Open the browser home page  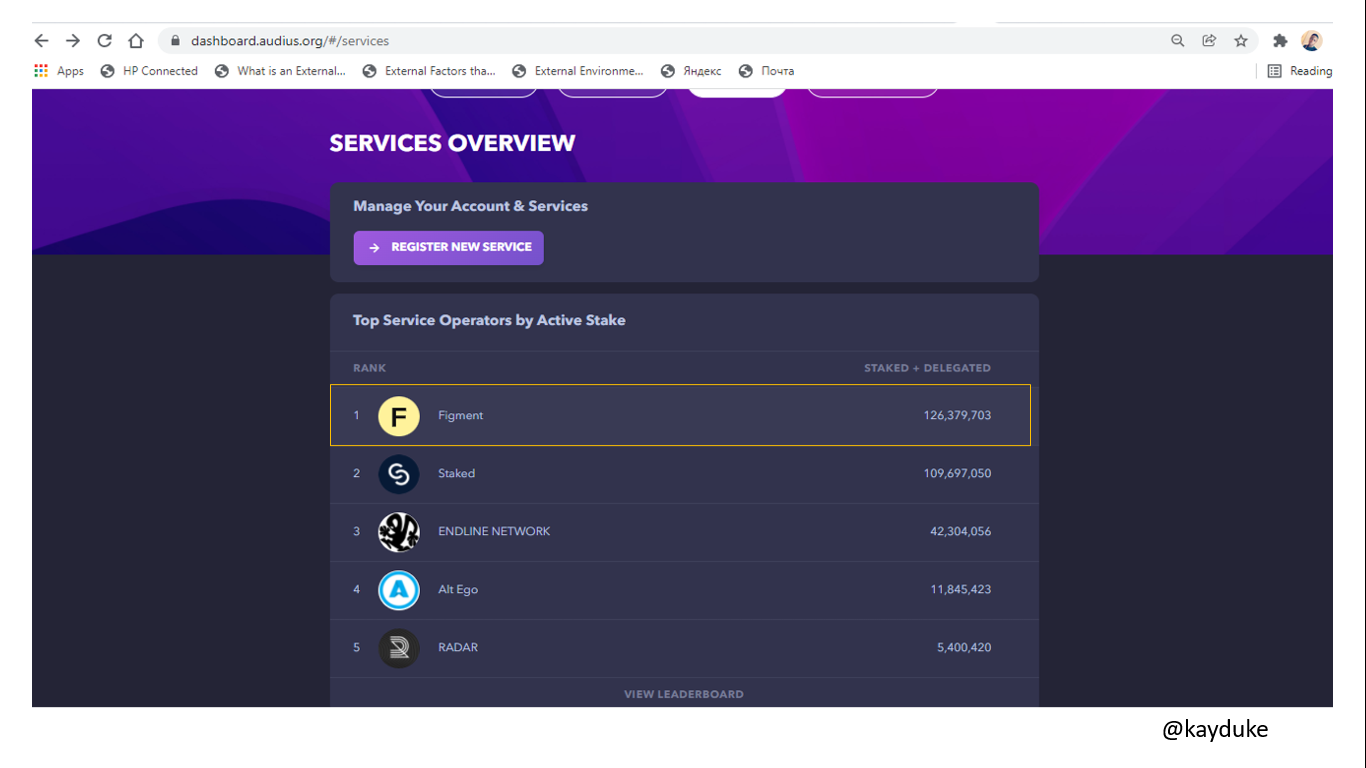coord(136,41)
